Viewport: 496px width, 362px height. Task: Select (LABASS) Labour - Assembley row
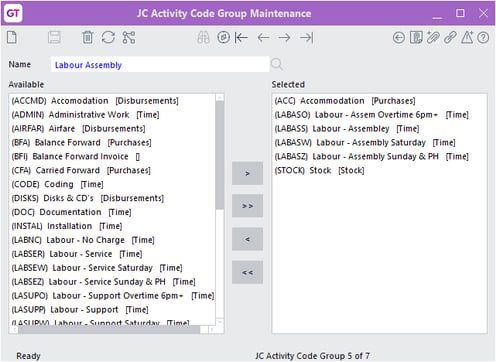(x=379, y=129)
